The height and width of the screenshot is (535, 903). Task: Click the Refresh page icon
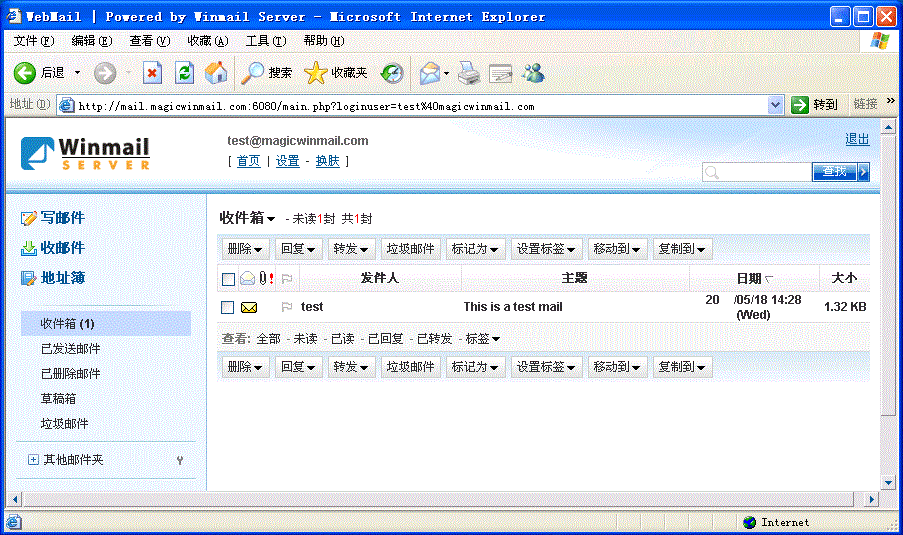184,73
